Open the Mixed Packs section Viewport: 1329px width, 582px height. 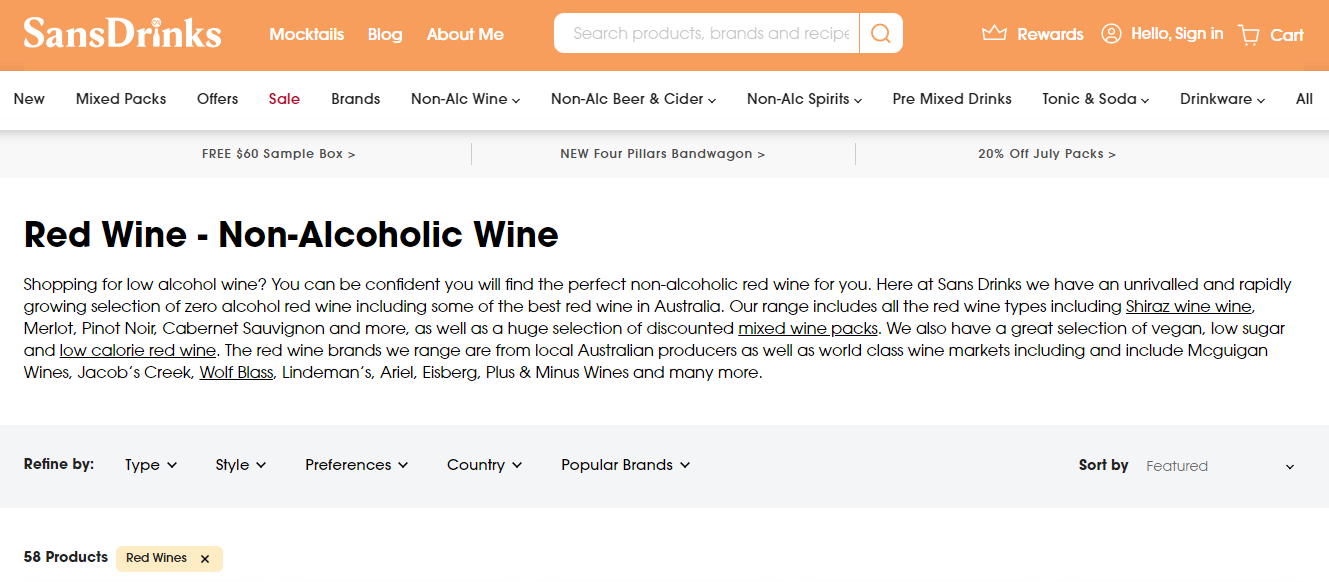[x=121, y=99]
